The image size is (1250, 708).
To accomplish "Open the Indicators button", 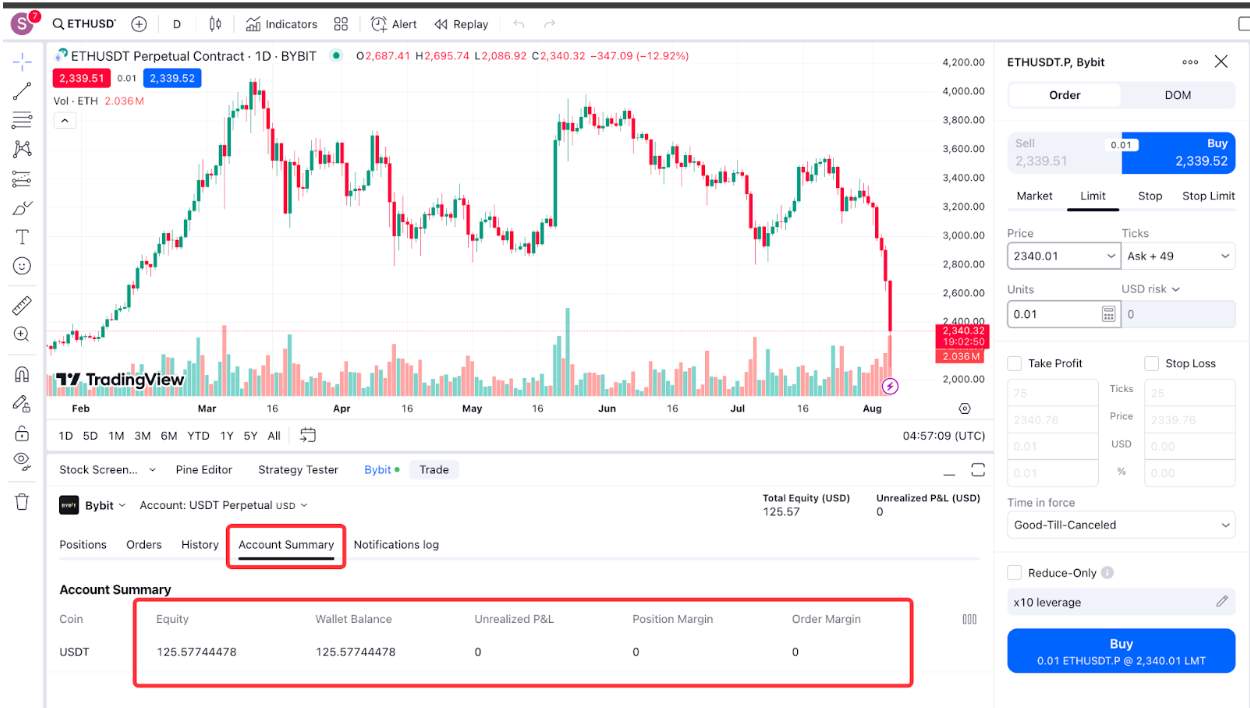I will point(282,24).
